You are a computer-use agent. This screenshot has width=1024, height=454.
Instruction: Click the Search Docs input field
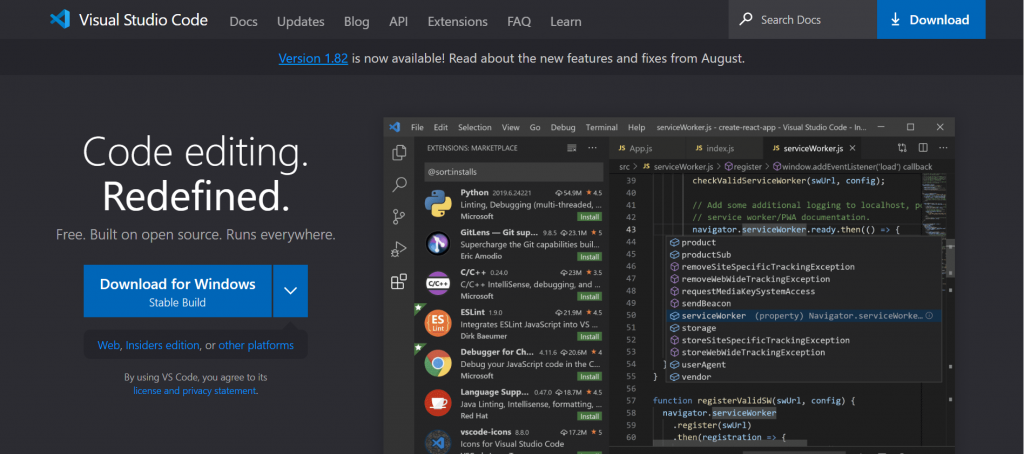(803, 20)
